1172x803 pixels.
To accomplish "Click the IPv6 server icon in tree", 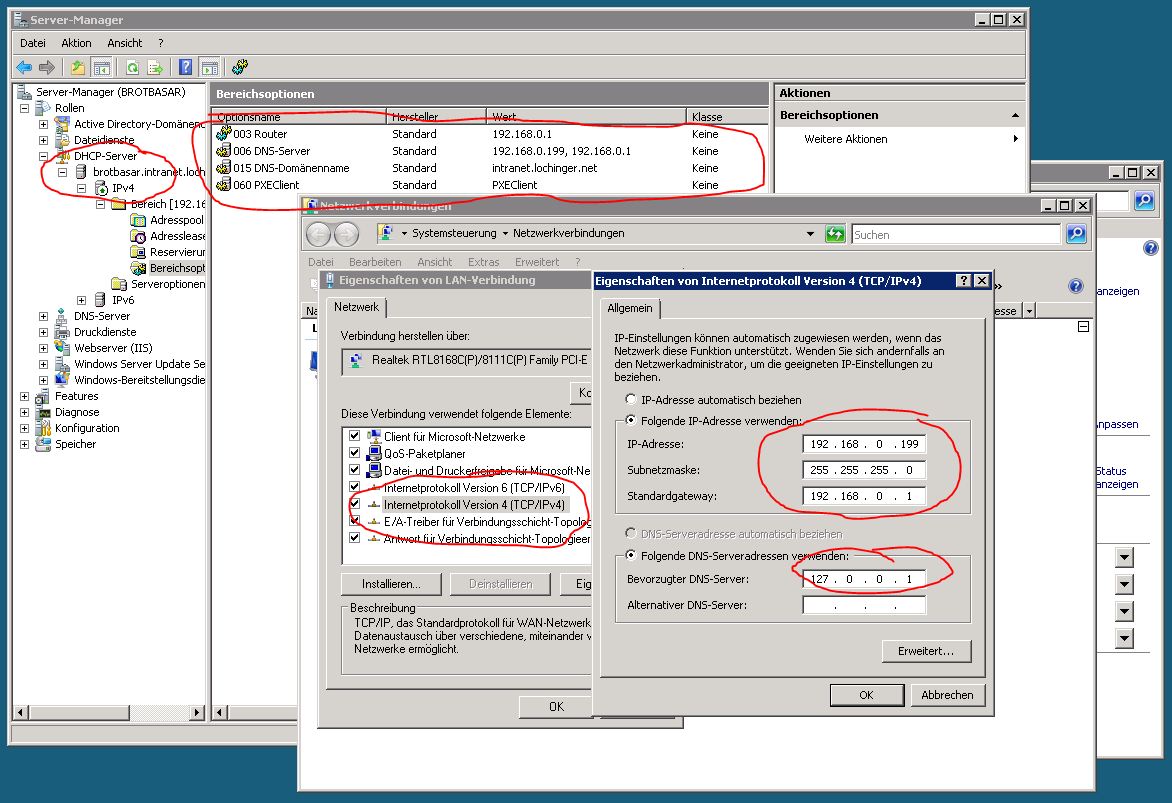I will [100, 300].
